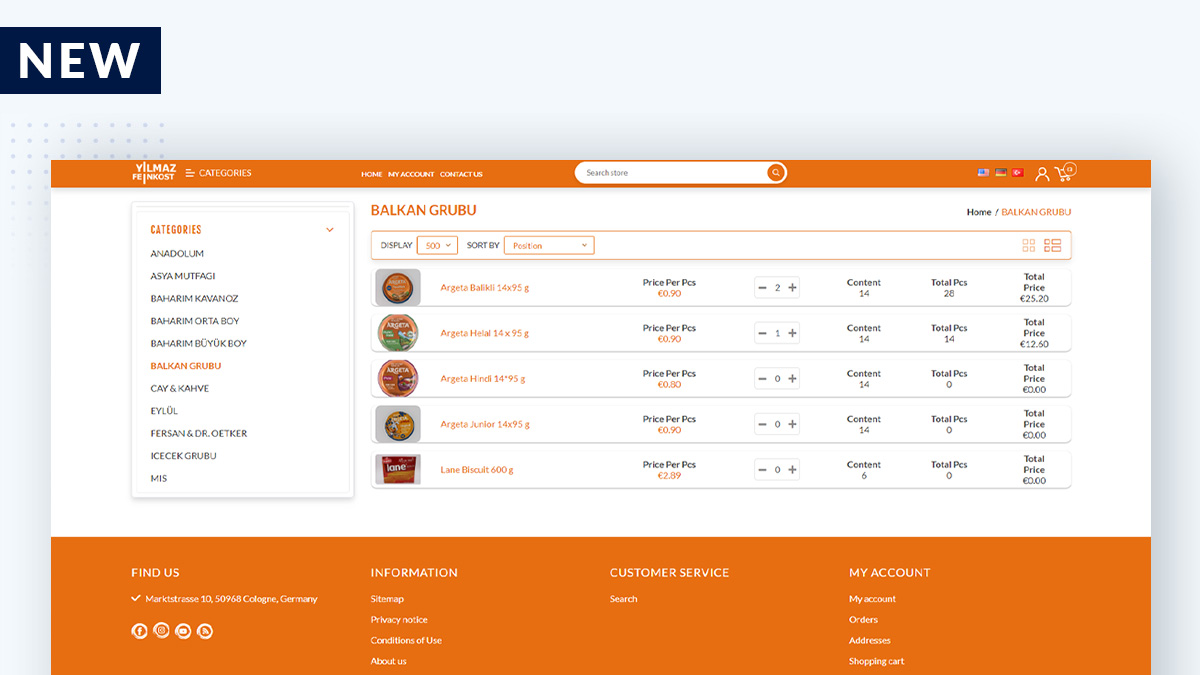
Task: Focus the Search store input field
Action: point(672,173)
